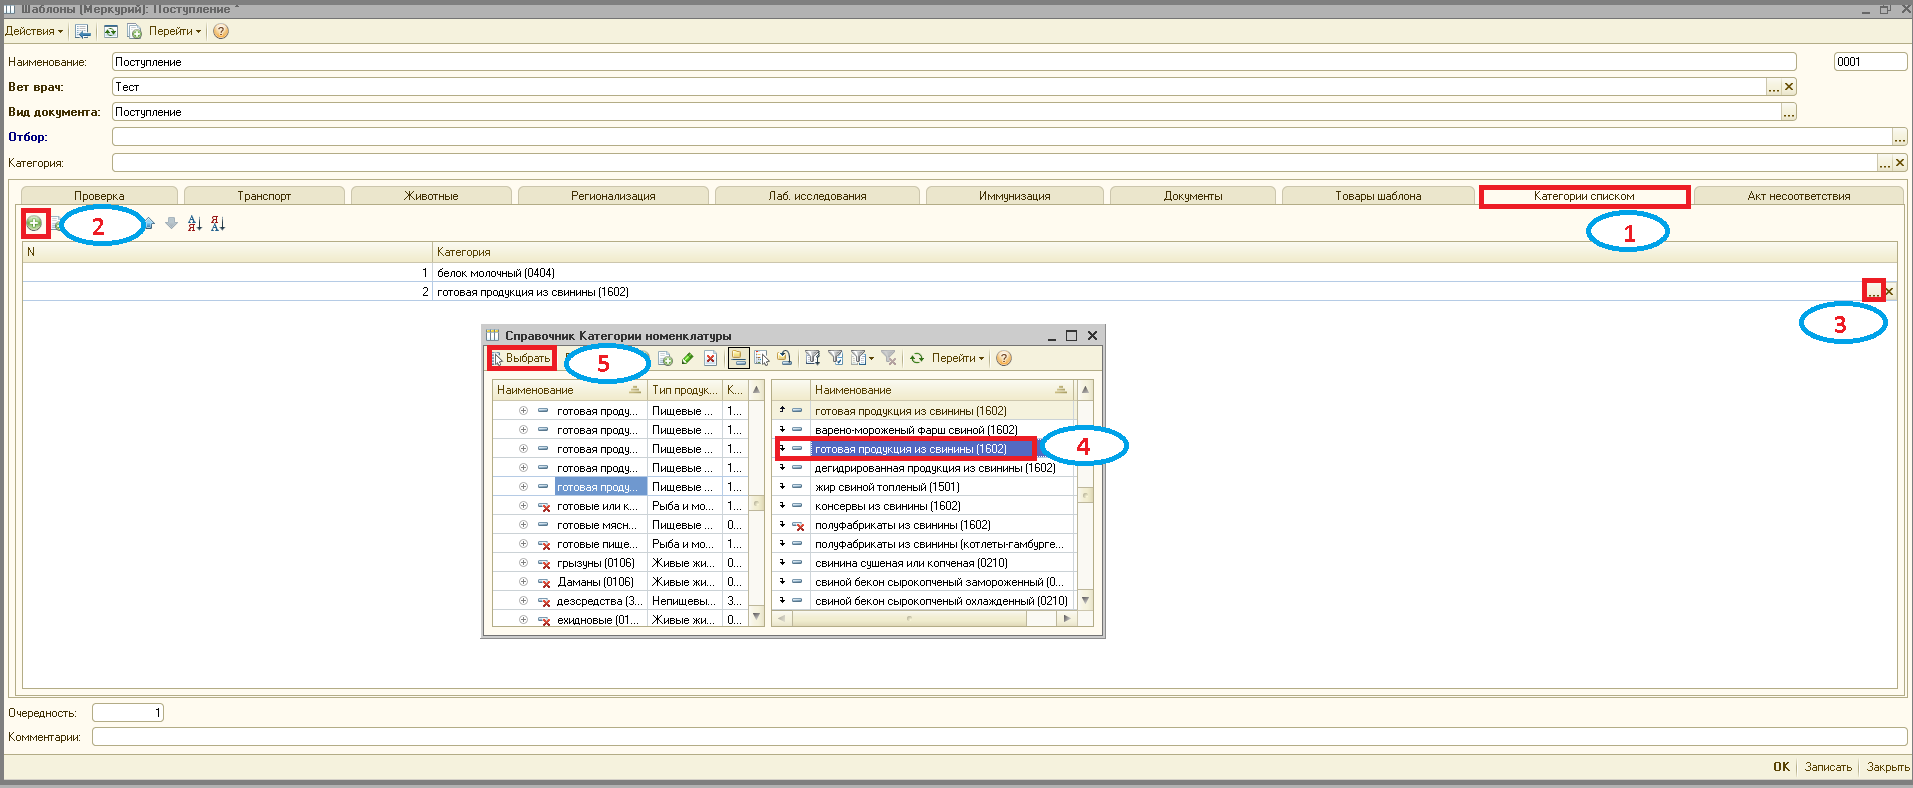Image resolution: width=1913 pixels, height=788 pixels.
Task: Clear the Вет врач field with X
Action: click(x=1790, y=87)
